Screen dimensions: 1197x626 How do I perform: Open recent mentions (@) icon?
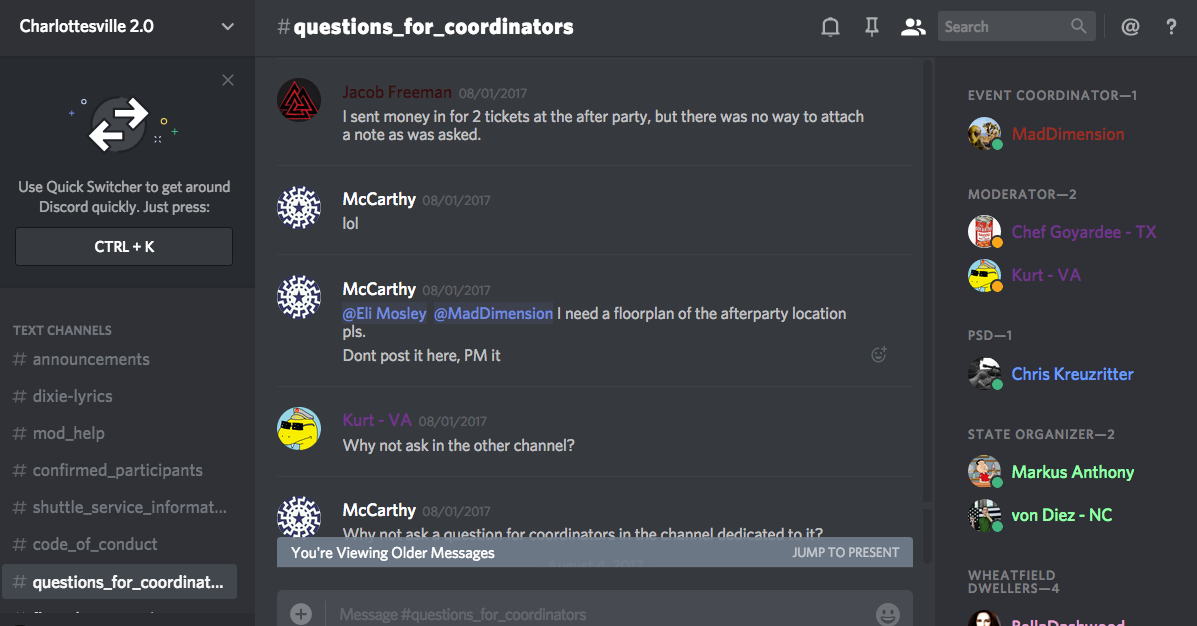tap(1130, 27)
